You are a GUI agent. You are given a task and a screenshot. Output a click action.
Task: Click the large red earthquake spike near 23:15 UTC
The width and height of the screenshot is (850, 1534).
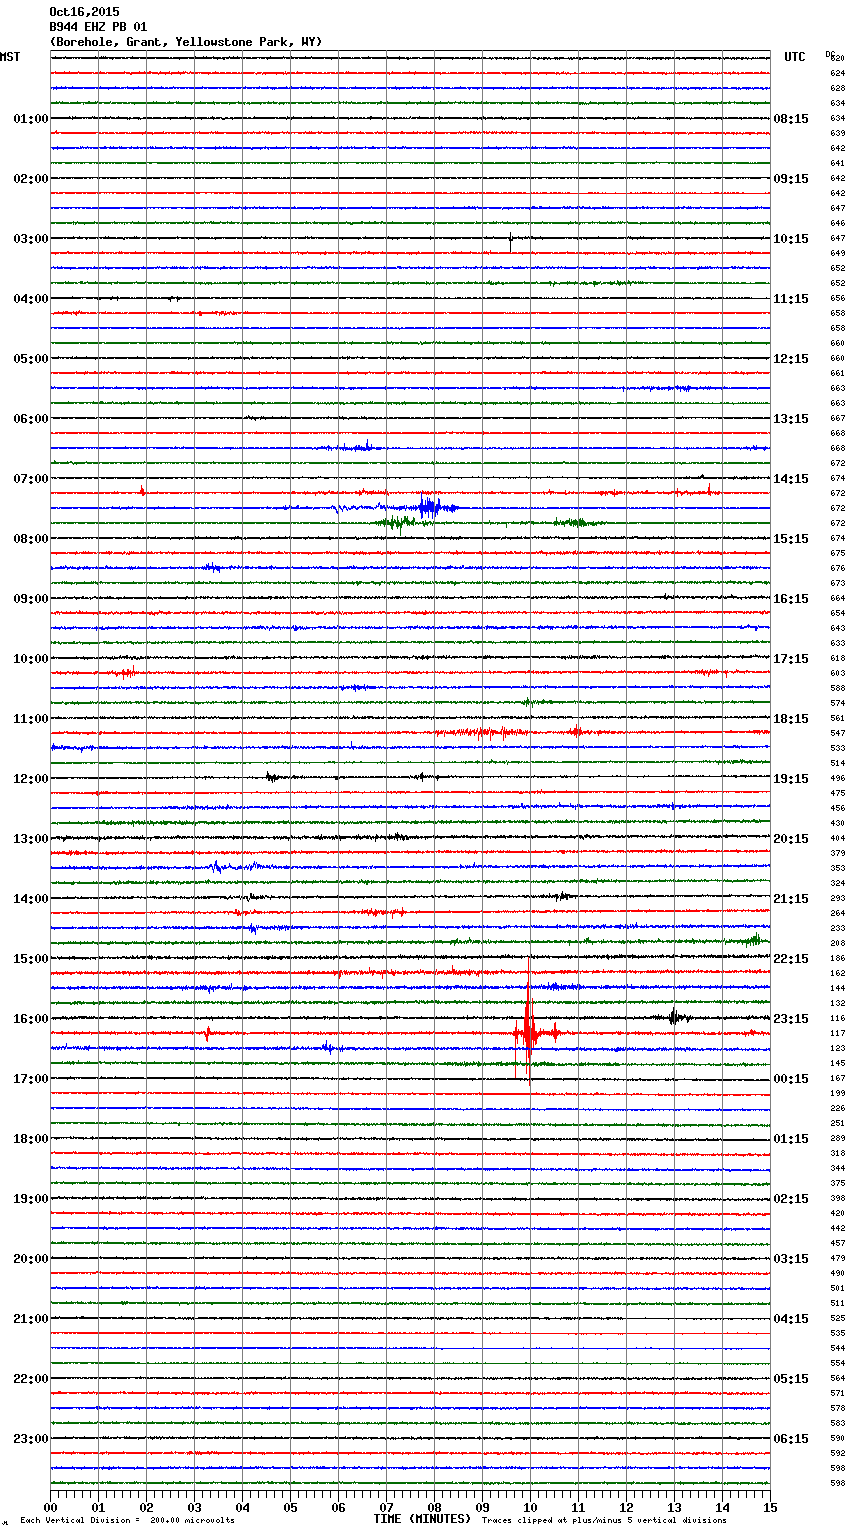[x=528, y=1022]
